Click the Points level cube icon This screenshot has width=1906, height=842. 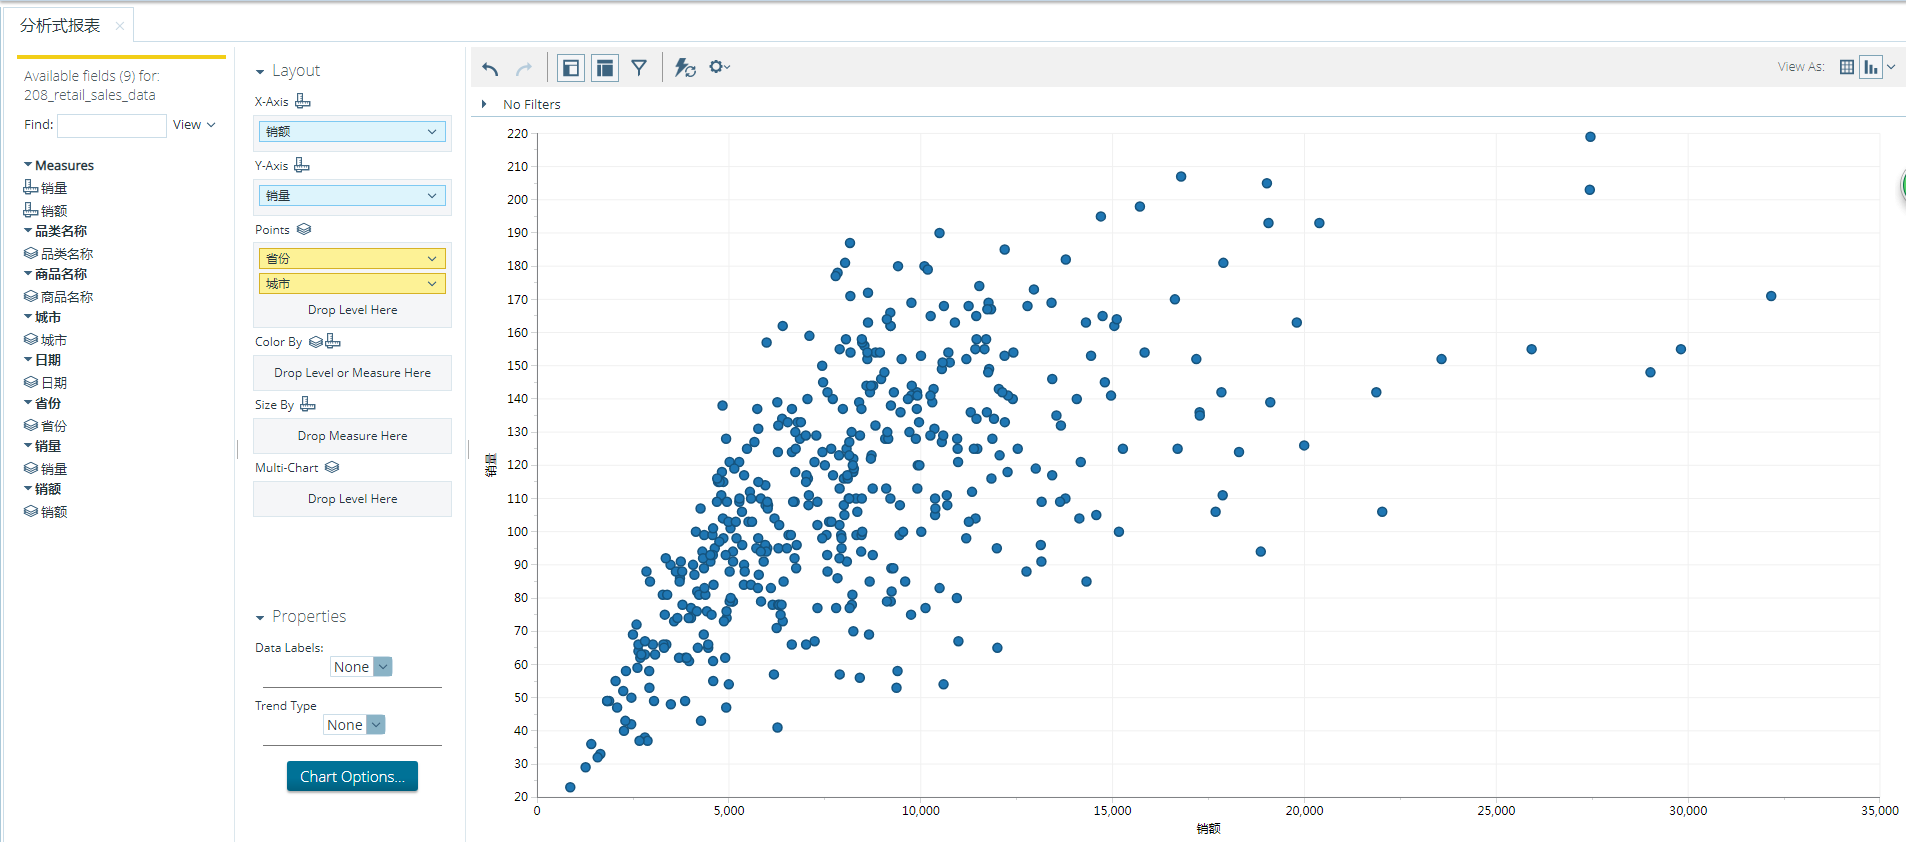point(304,229)
